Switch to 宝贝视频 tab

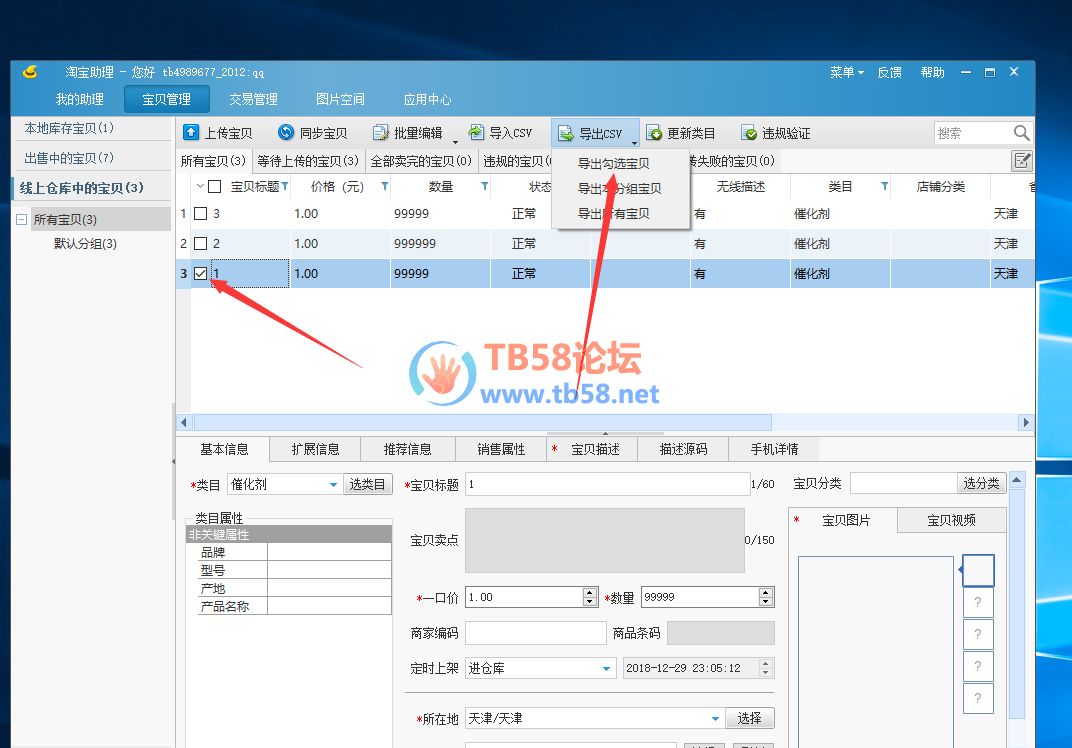point(951,520)
